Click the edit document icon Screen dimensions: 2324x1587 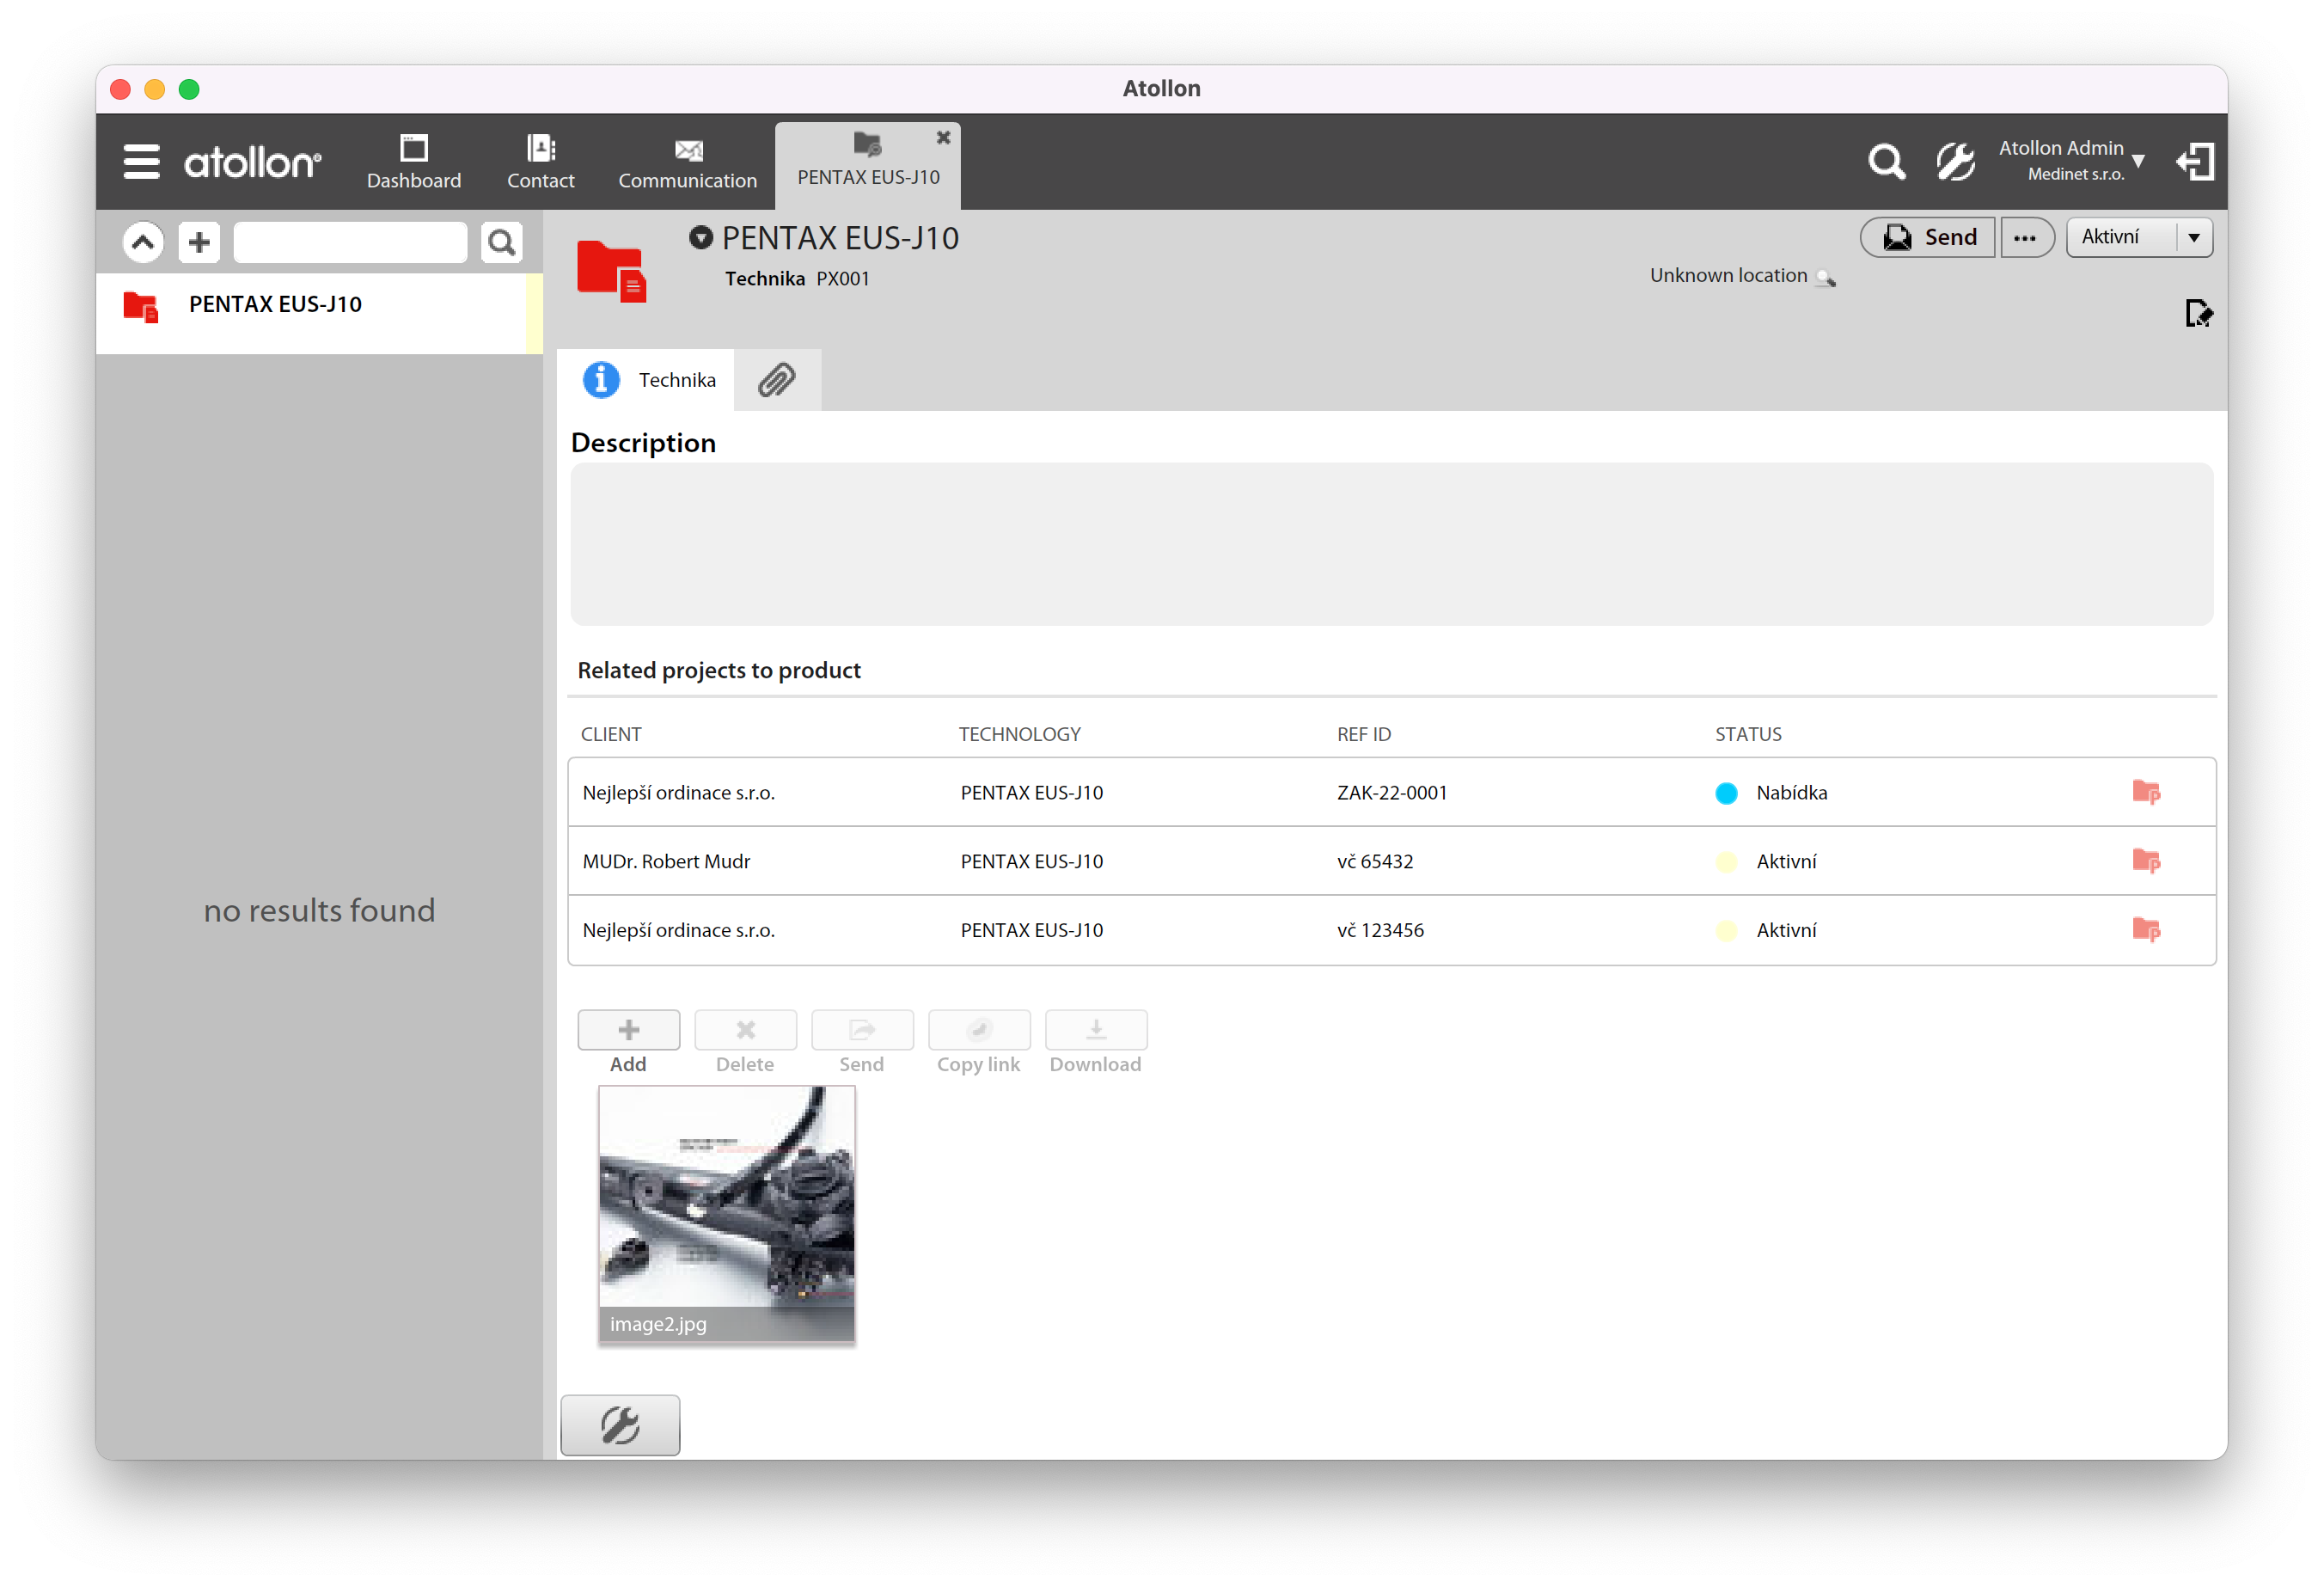(2198, 314)
